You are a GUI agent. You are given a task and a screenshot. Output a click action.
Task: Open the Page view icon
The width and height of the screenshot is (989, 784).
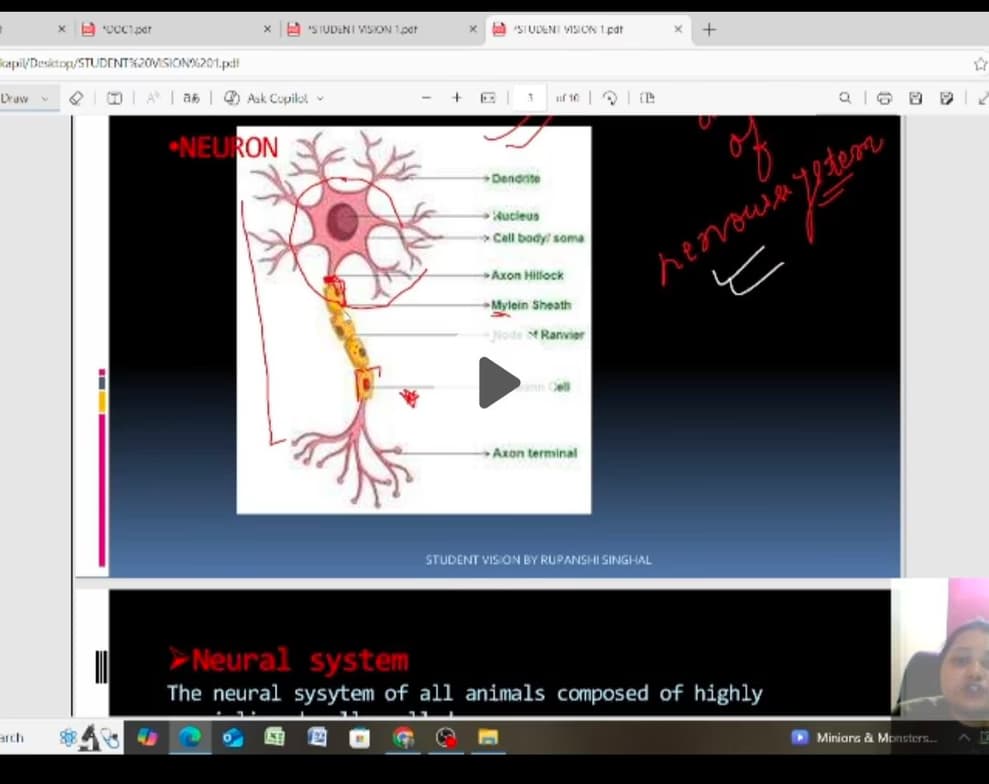[647, 98]
